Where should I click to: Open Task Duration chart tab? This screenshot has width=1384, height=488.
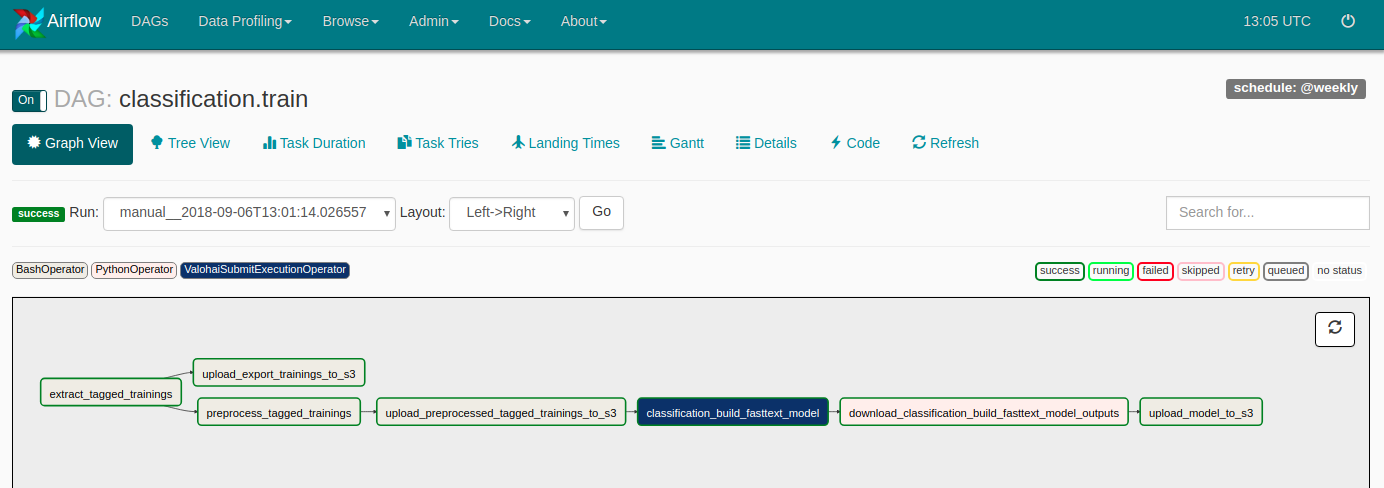tap(314, 143)
